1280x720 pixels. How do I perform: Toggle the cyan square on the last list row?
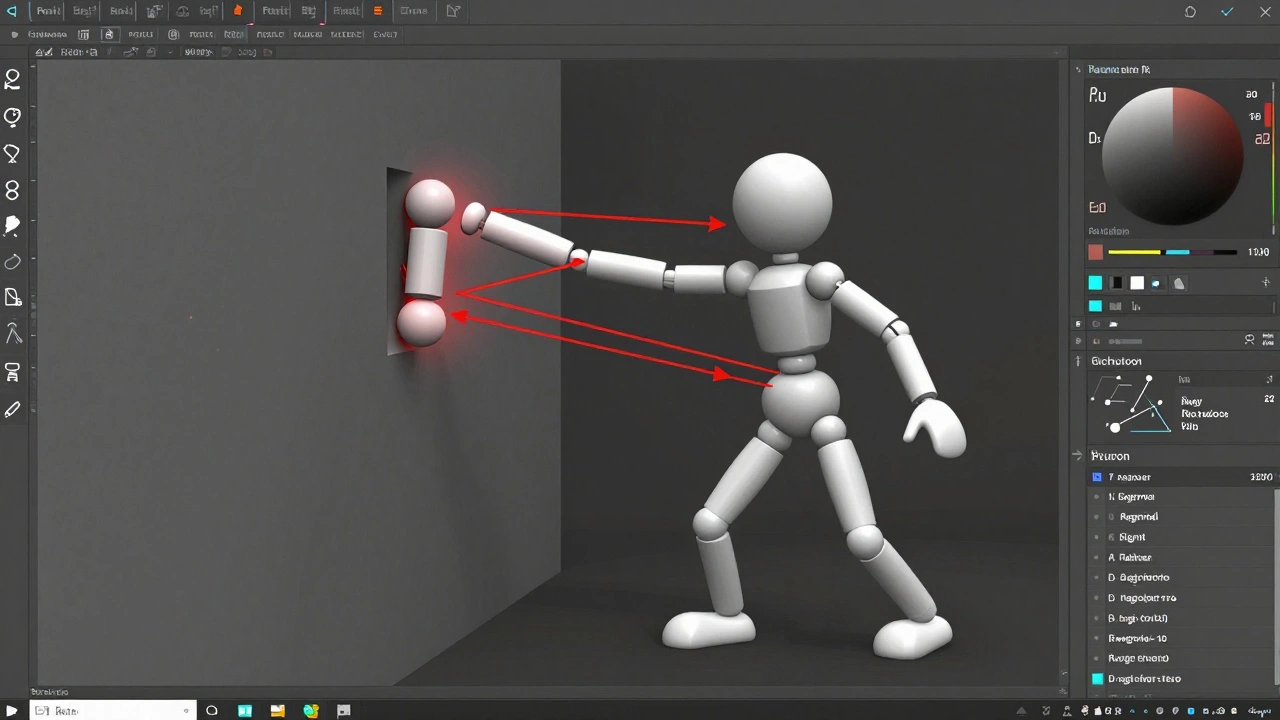1097,679
